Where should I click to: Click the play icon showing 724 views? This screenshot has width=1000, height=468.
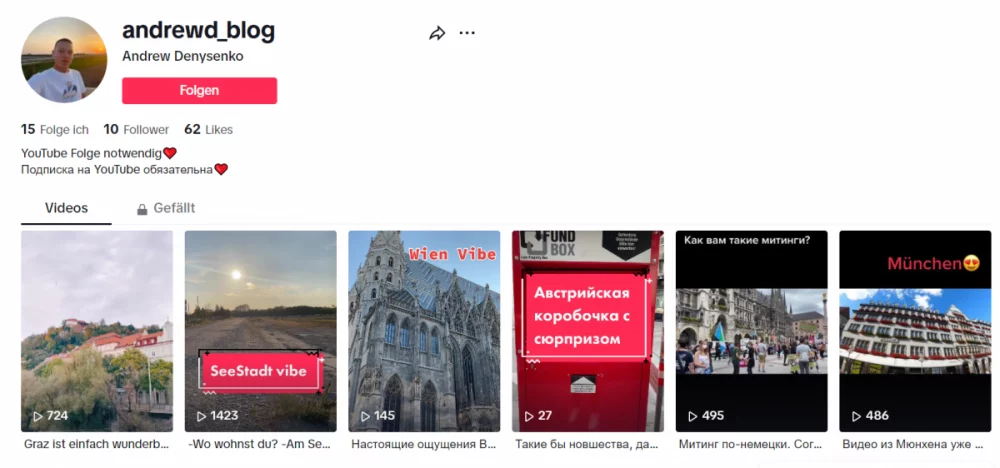click(x=38, y=416)
